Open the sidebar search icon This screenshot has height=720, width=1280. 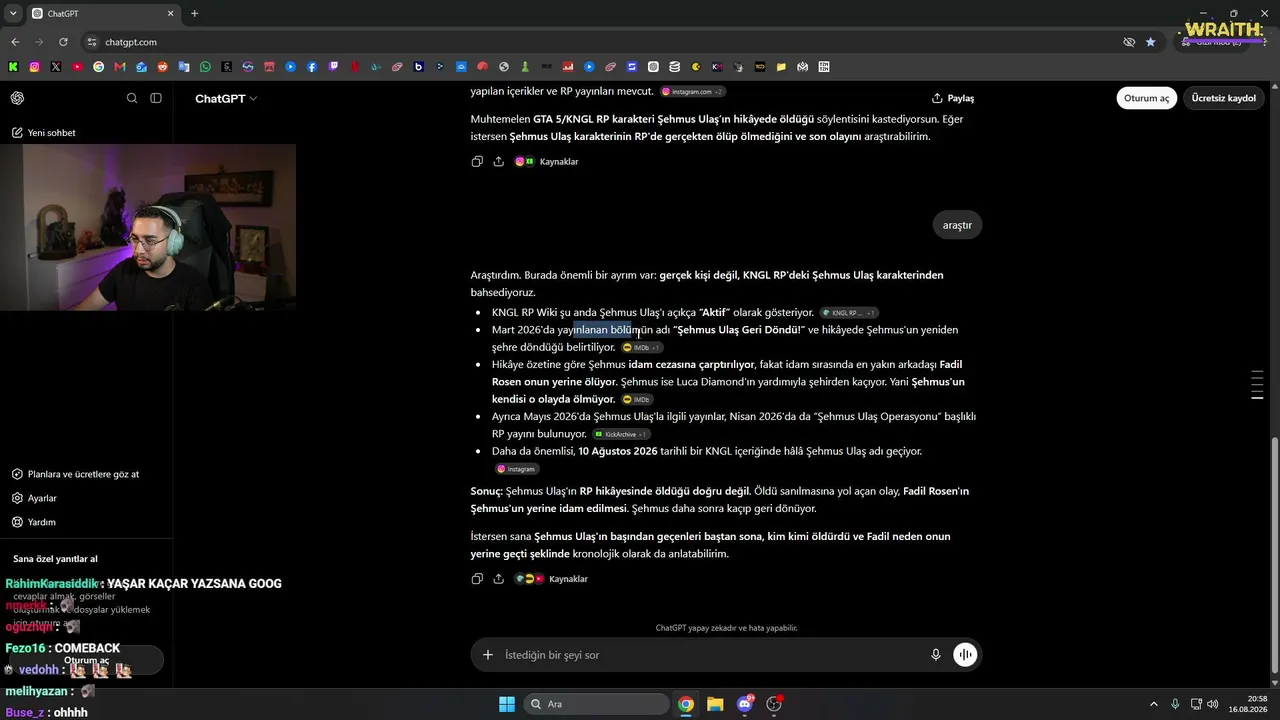click(132, 98)
